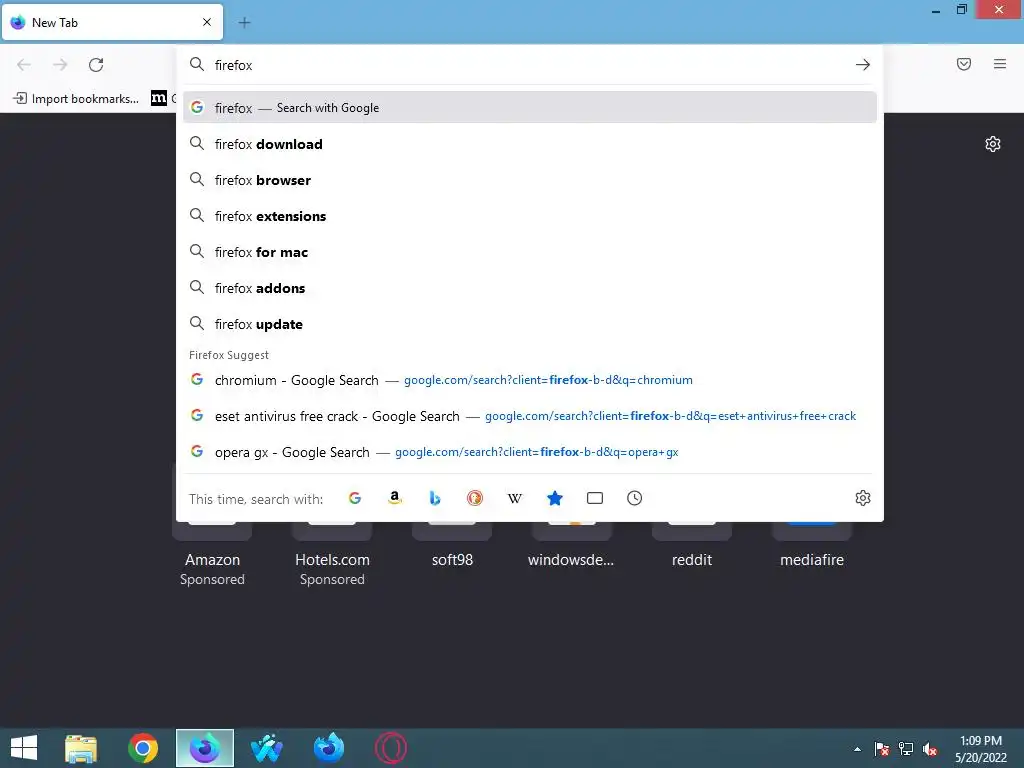Search this time with DuckDuckGo icon
This screenshot has width=1024, height=768.
475,498
